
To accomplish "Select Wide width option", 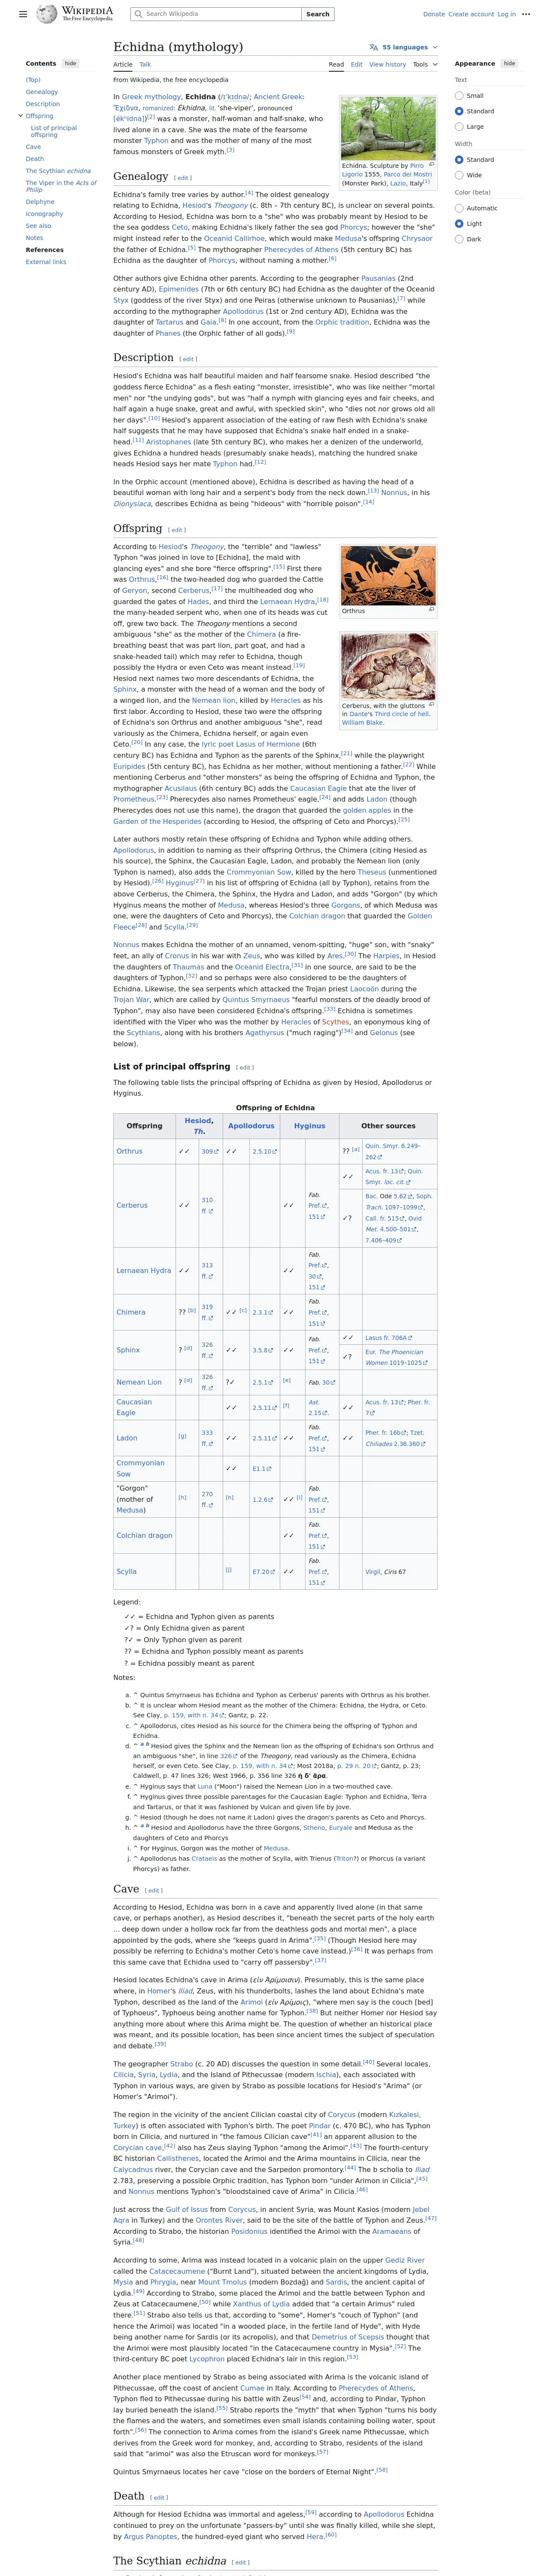I will tap(459, 175).
